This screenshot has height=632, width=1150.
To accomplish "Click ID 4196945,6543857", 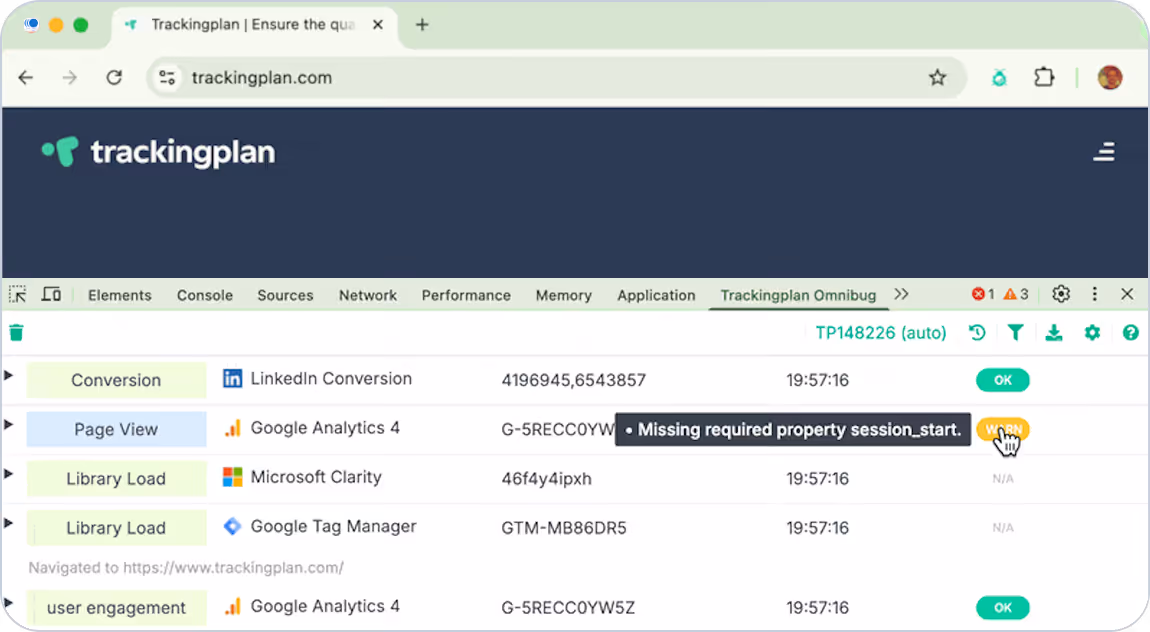I will point(574,381).
